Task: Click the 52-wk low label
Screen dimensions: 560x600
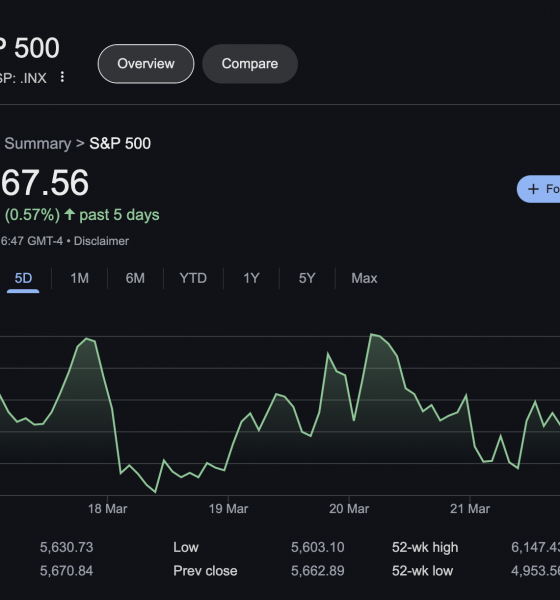Action: point(422,571)
